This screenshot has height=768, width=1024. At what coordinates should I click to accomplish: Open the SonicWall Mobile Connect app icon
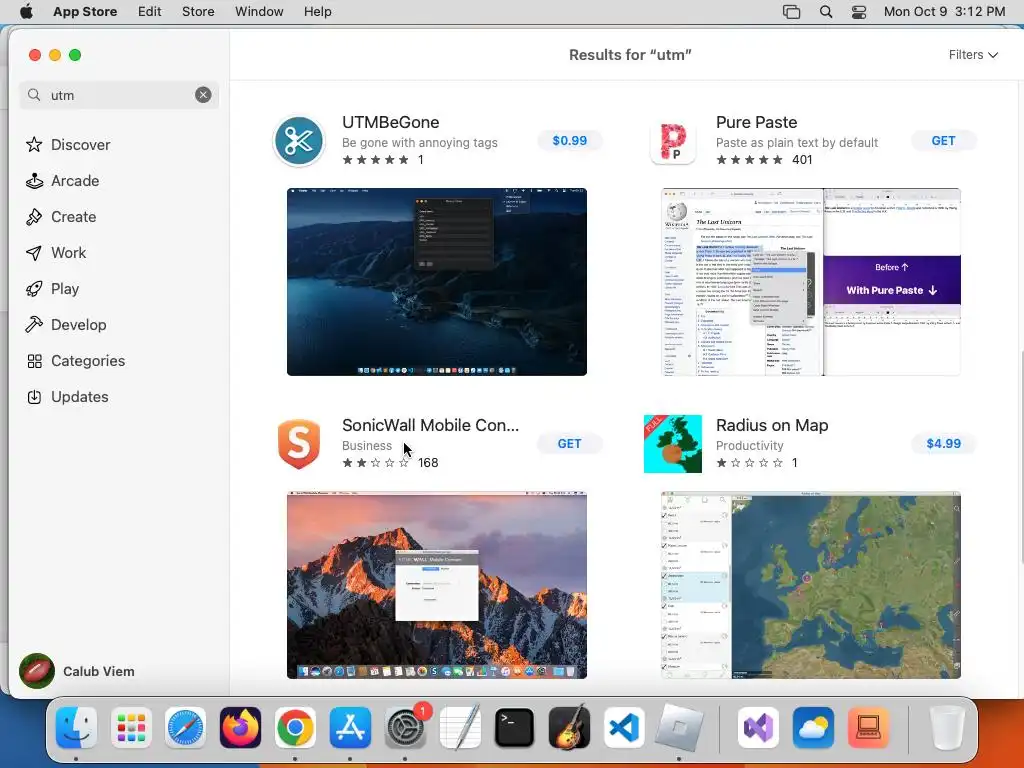coord(299,444)
